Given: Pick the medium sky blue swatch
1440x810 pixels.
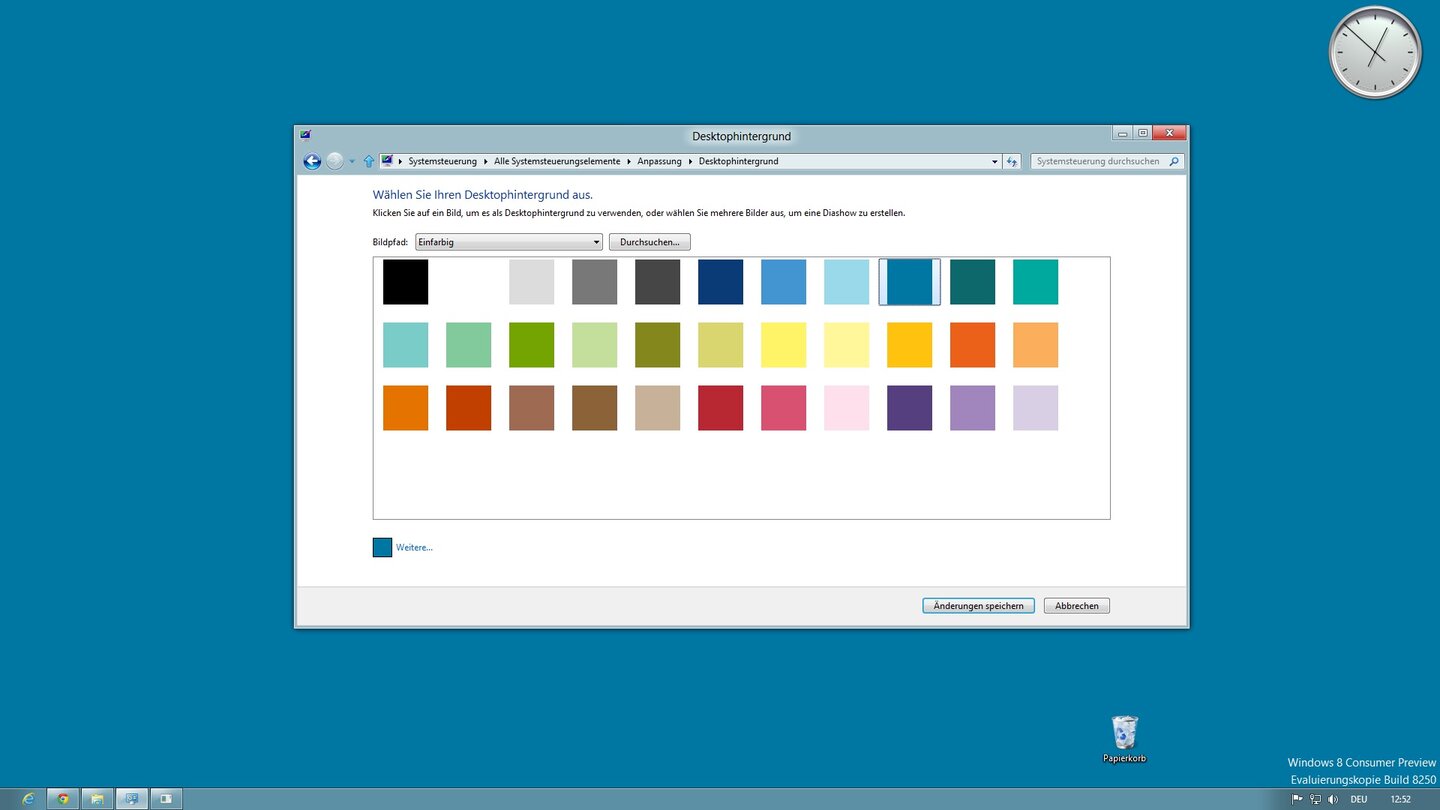Looking at the screenshot, I should point(783,282).
